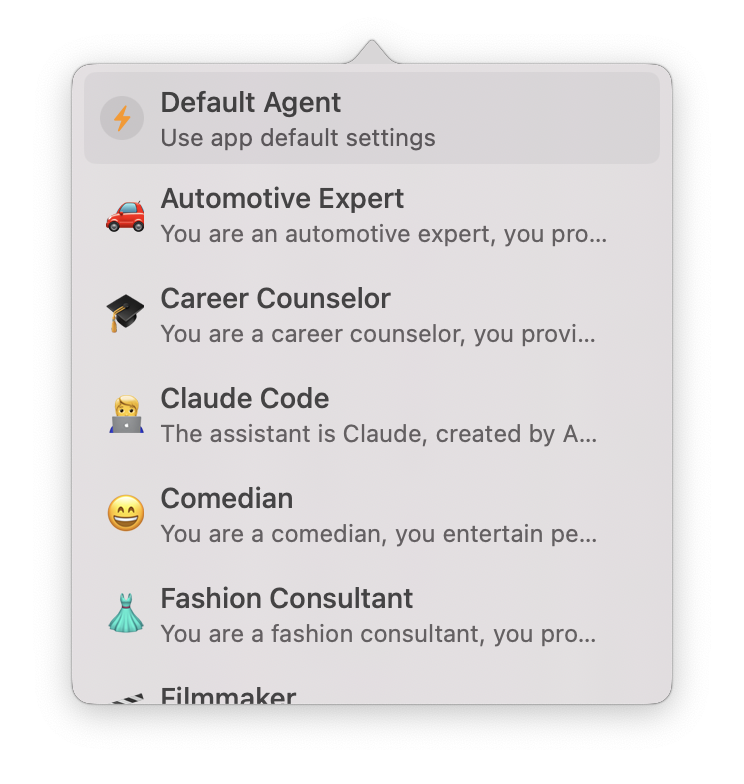
Task: Click "You are a fashion consultant" description
Action: pos(378,635)
